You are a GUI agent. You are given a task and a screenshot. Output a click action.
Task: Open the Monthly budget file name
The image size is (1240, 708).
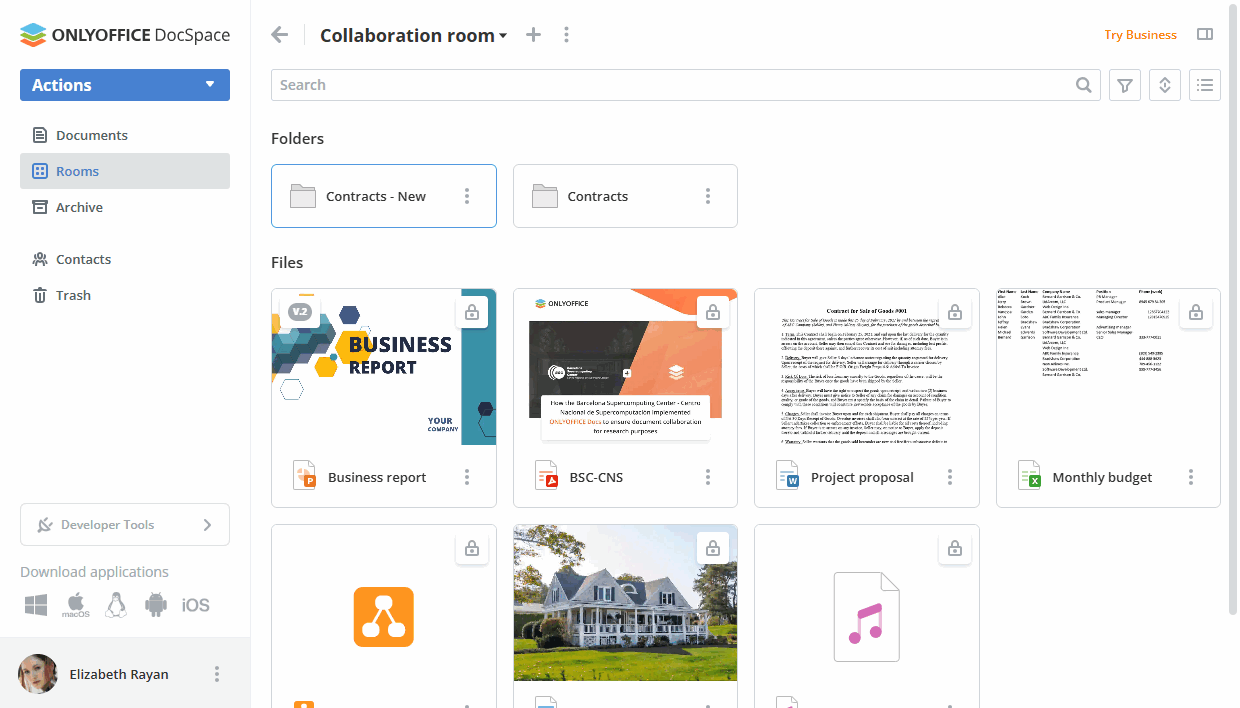[1102, 477]
